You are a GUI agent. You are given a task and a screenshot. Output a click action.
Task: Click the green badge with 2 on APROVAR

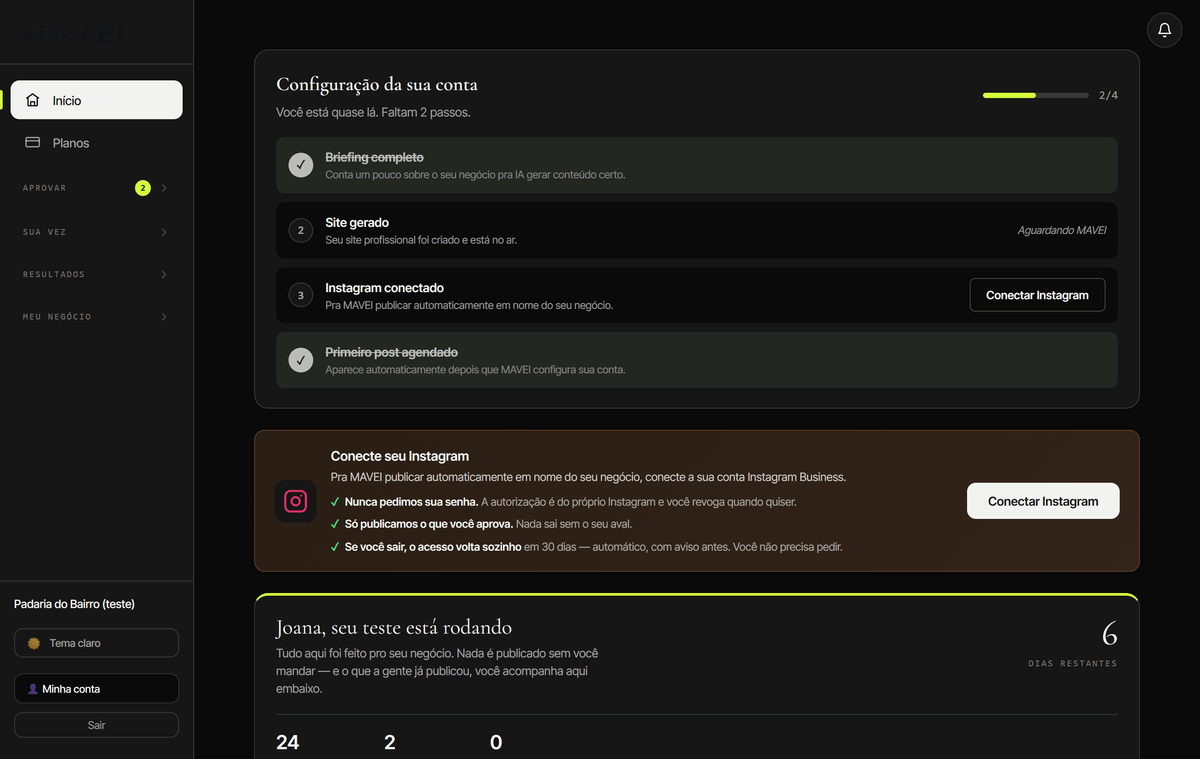tap(142, 188)
